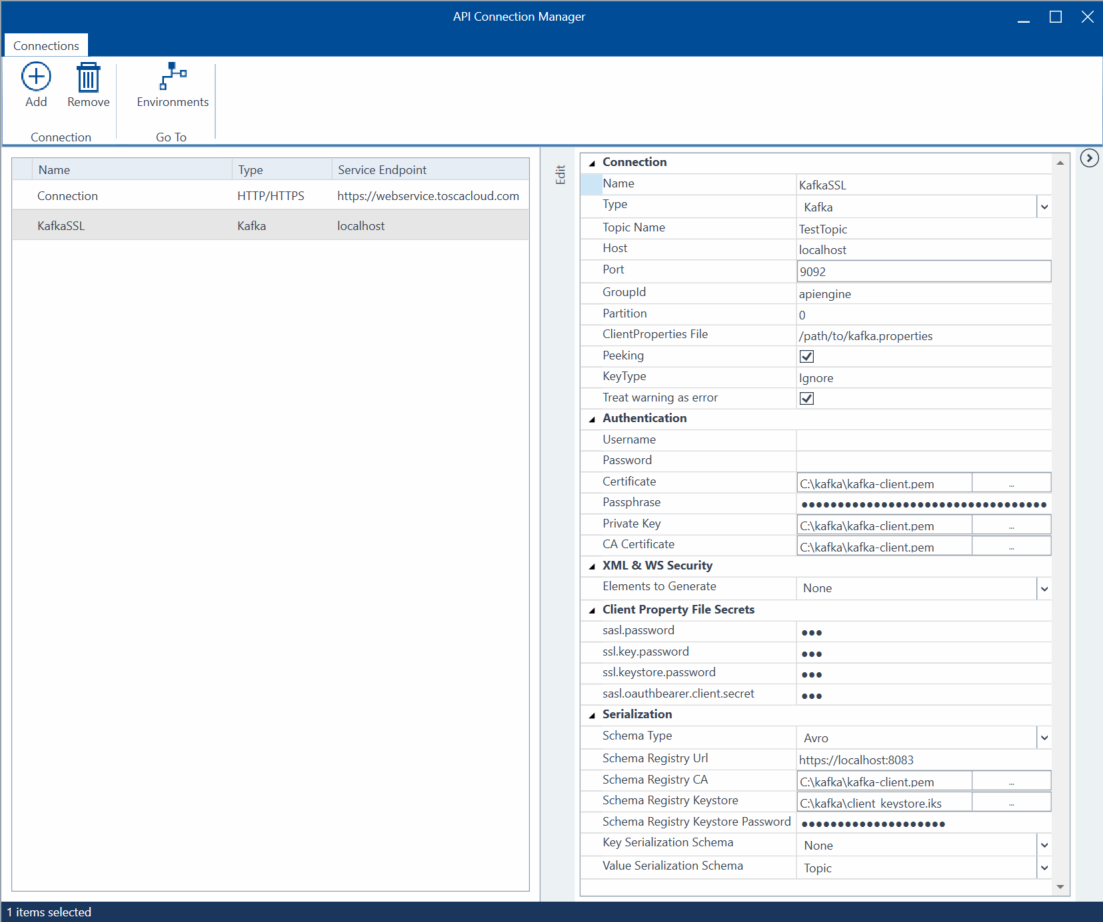This screenshot has width=1103, height=922.
Task: Browse for Schema Registry Keystore file
Action: pos(1011,803)
